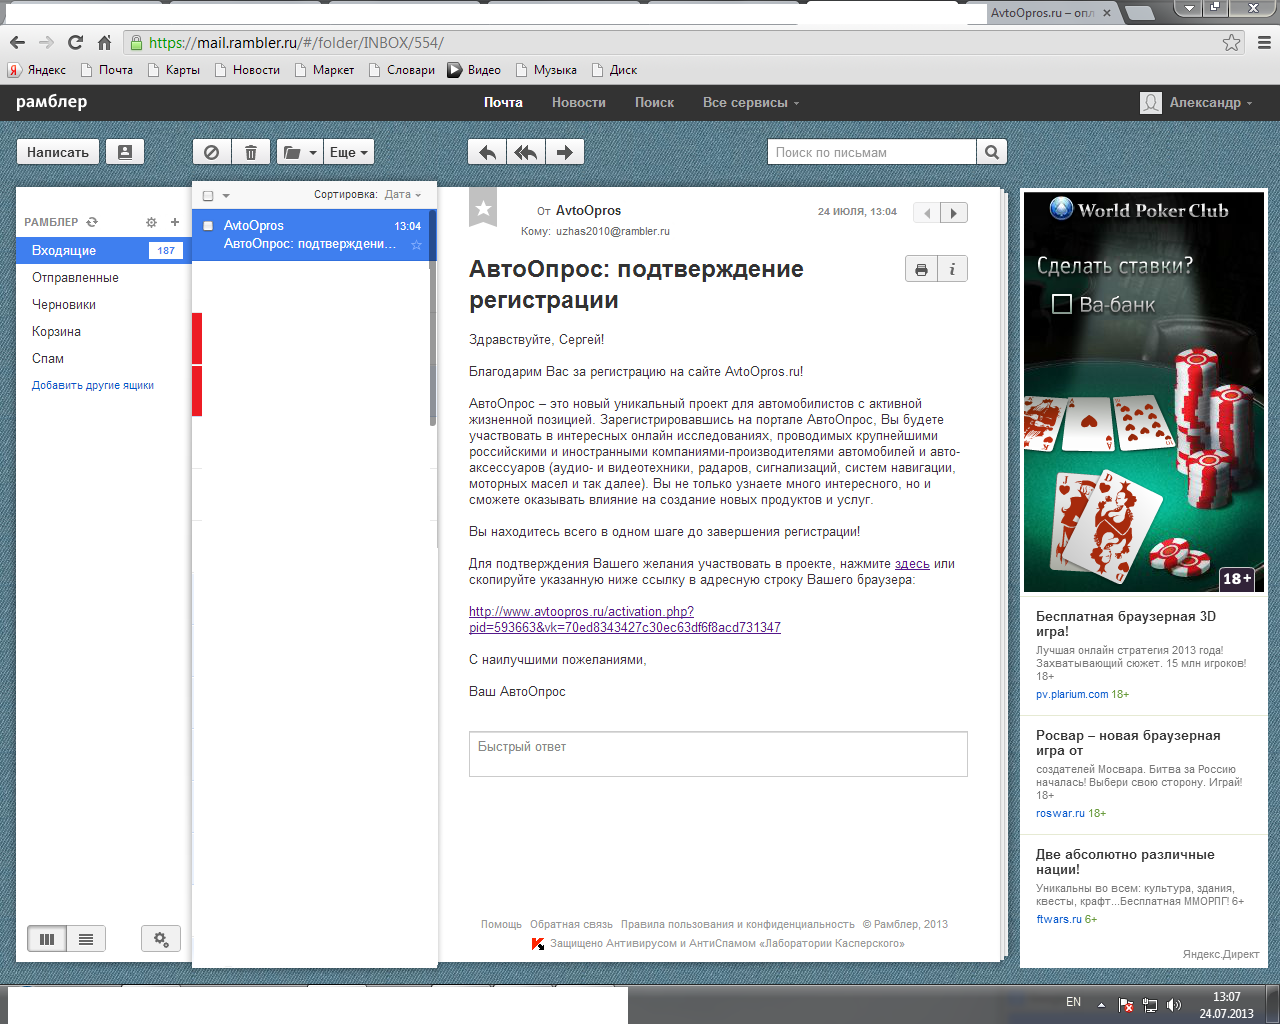Open Отправленные folder
1280x1024 pixels.
pos(75,277)
